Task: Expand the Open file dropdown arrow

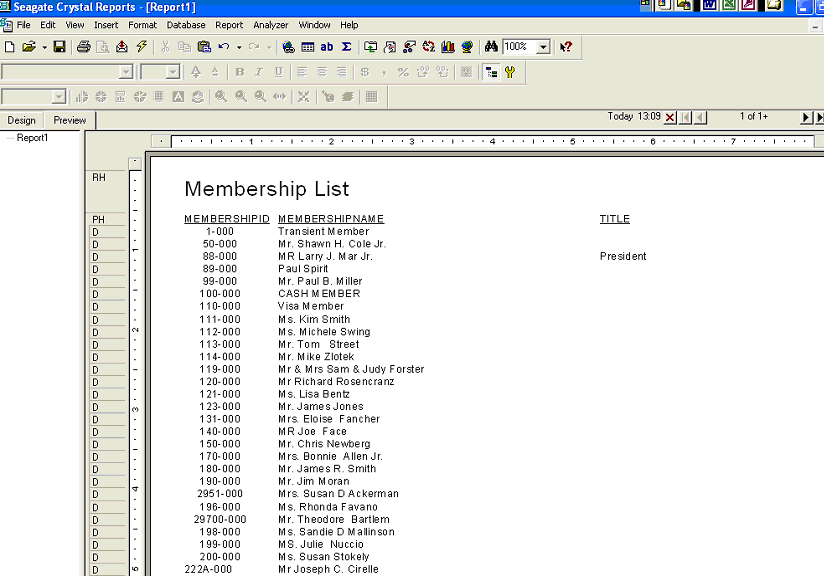Action: tap(44, 47)
